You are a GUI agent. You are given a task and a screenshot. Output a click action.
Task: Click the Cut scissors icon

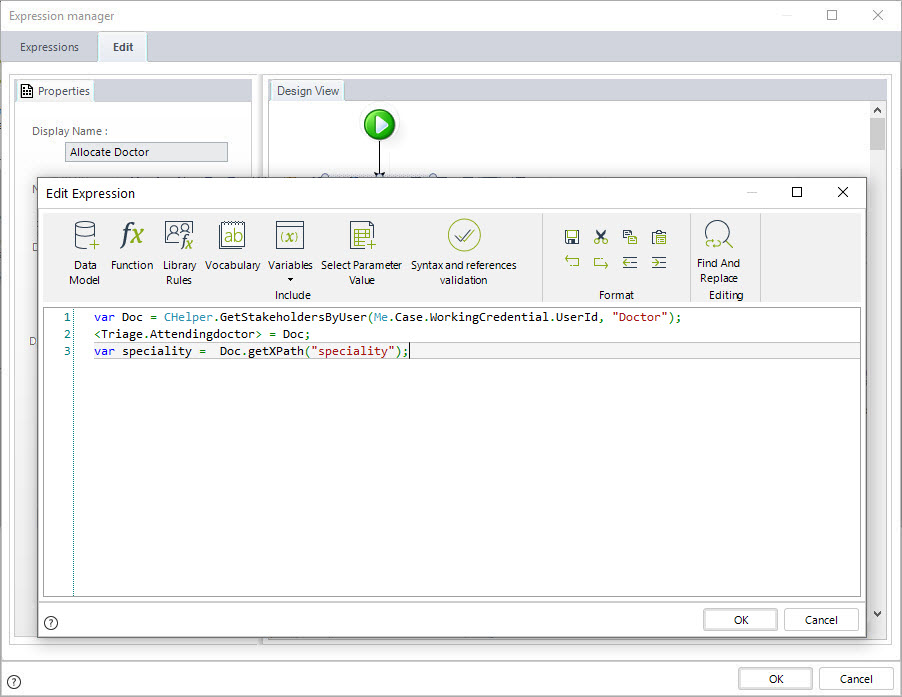point(601,237)
